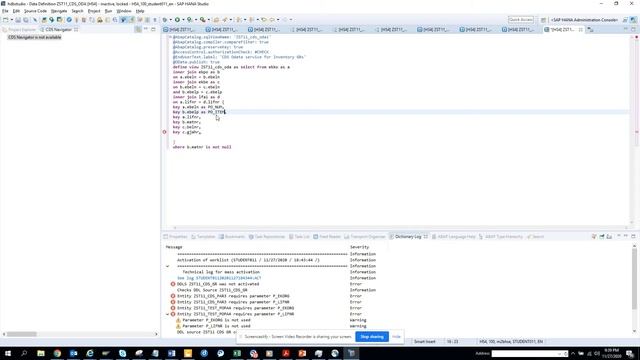The width and height of the screenshot is (640, 360).
Task: Switch to the CDS Navigator tab
Action: pos(58,29)
